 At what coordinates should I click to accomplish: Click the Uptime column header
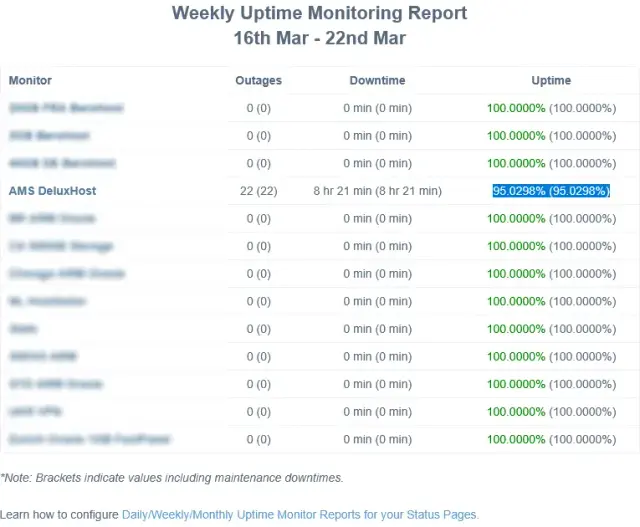point(551,80)
